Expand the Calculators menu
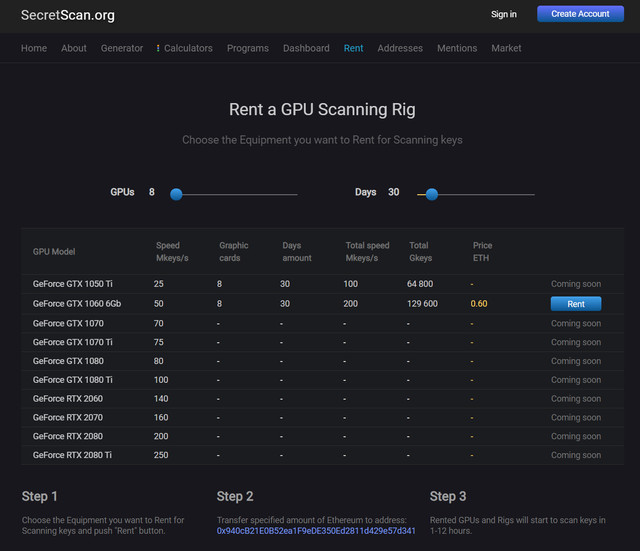 point(188,48)
